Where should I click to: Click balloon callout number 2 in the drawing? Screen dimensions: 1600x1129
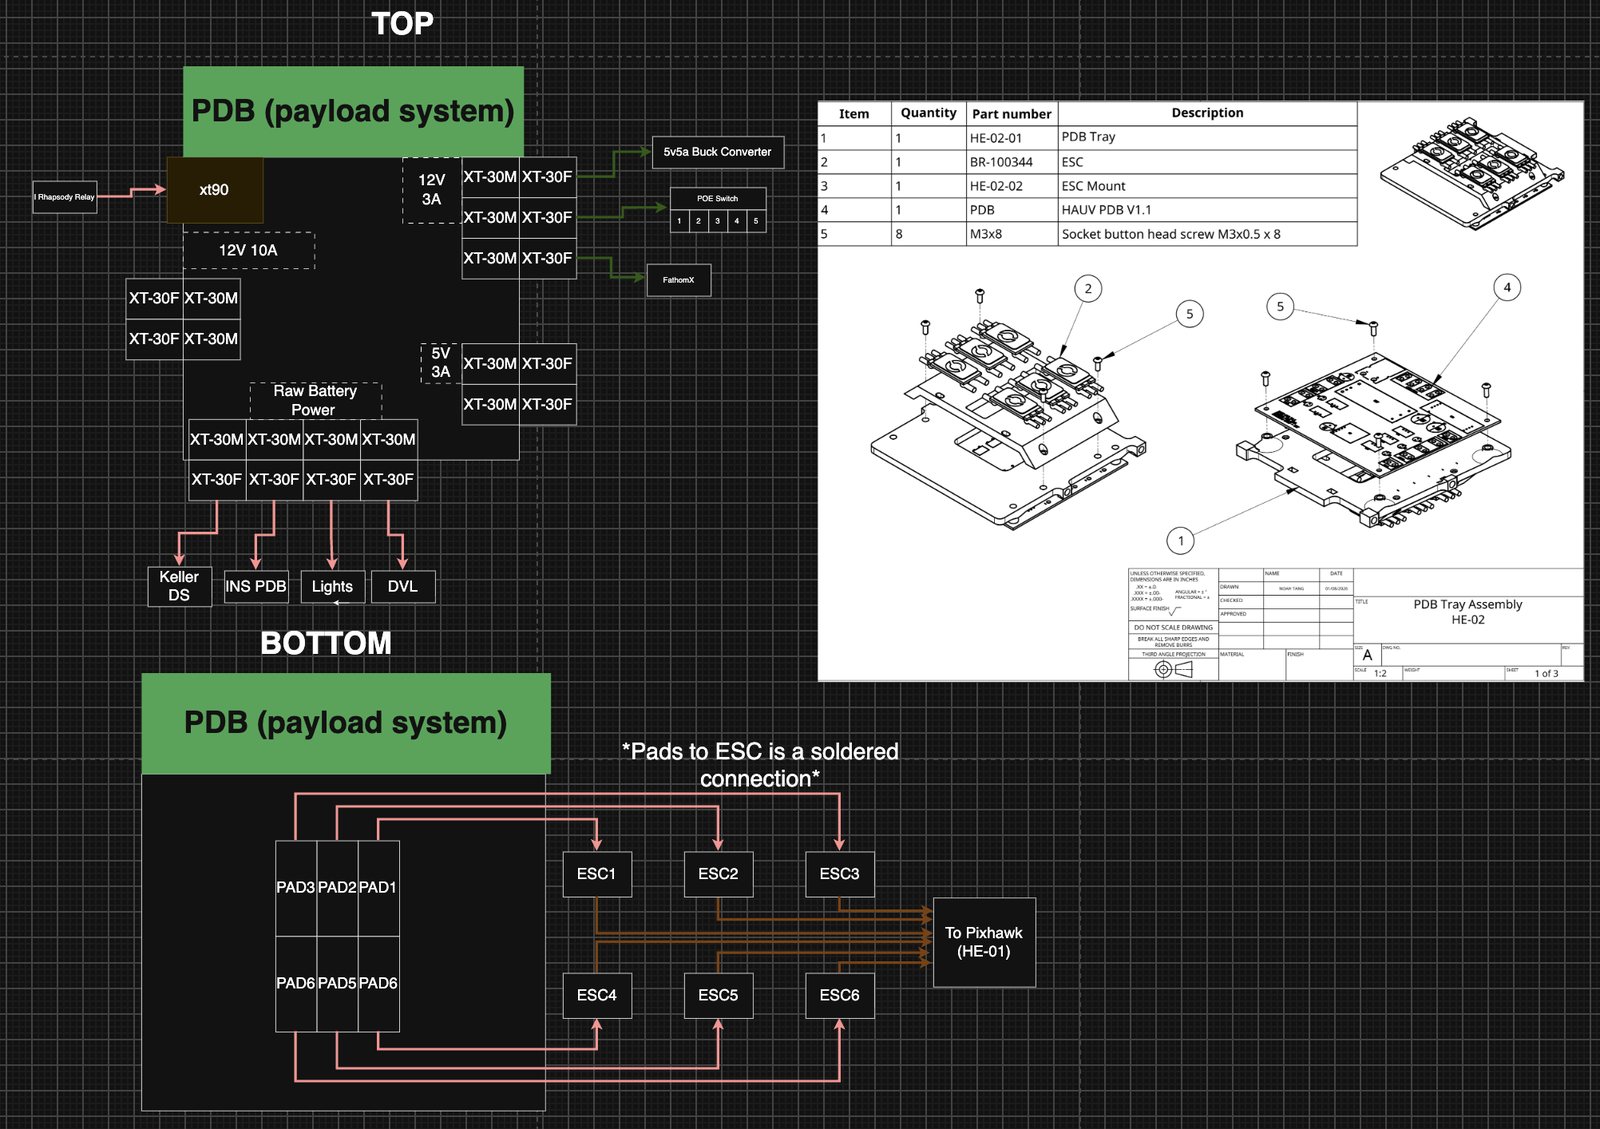click(x=1088, y=289)
